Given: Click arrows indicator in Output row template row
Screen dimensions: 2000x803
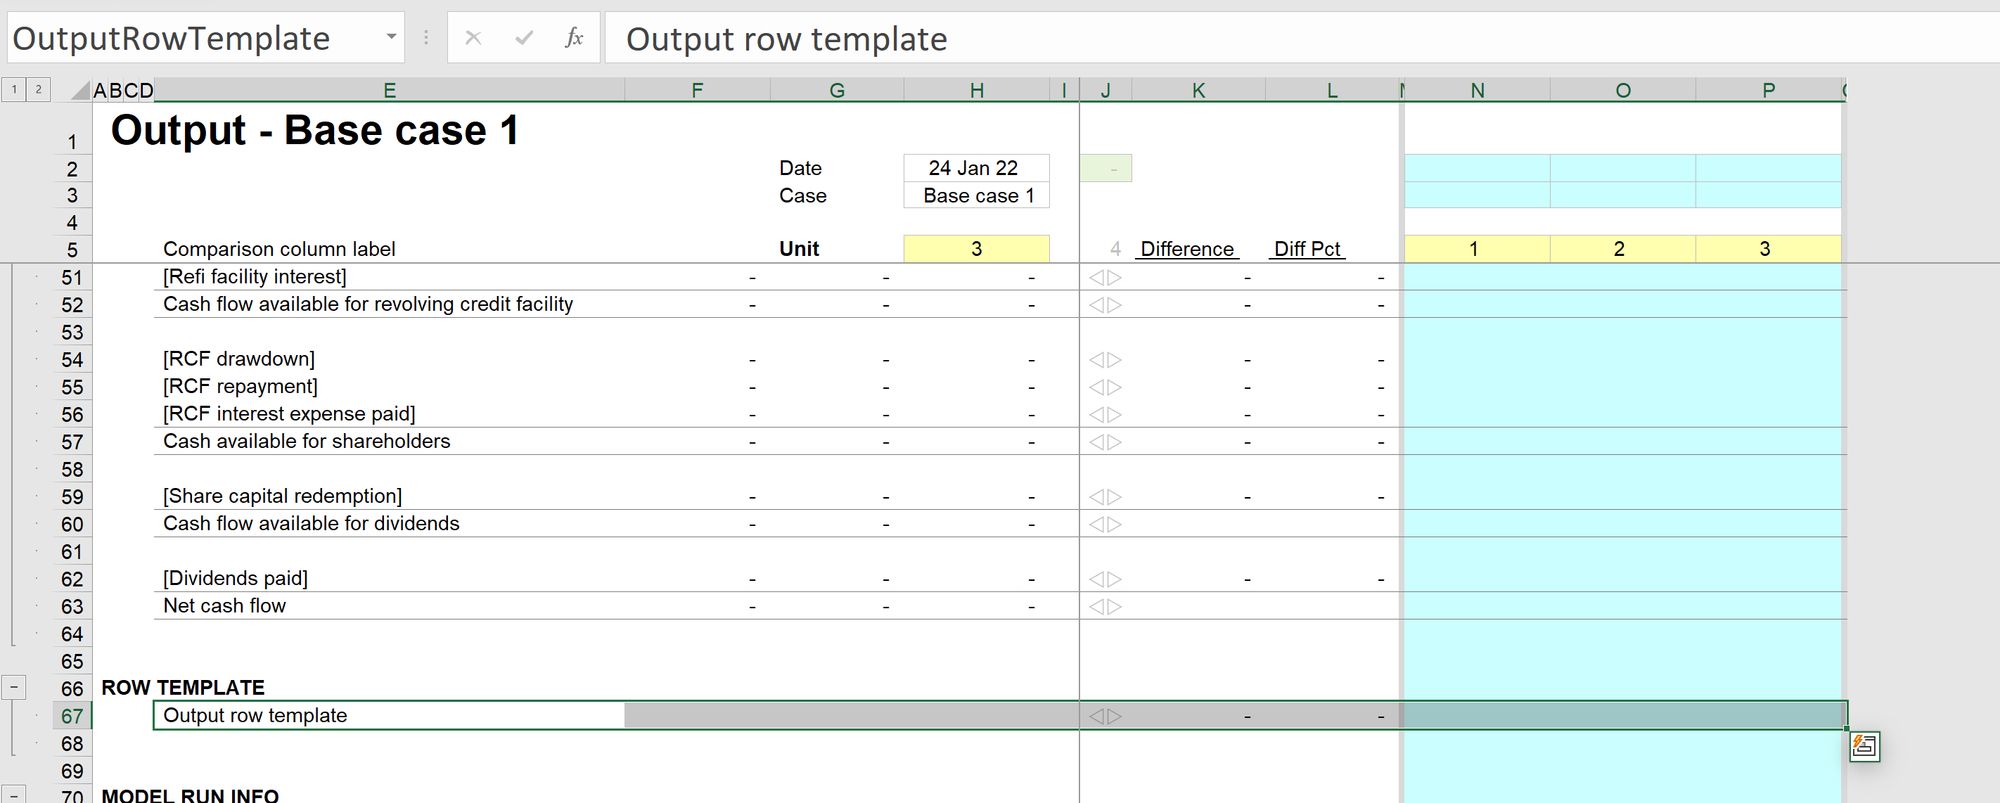Looking at the screenshot, I should pyautogui.click(x=1105, y=716).
